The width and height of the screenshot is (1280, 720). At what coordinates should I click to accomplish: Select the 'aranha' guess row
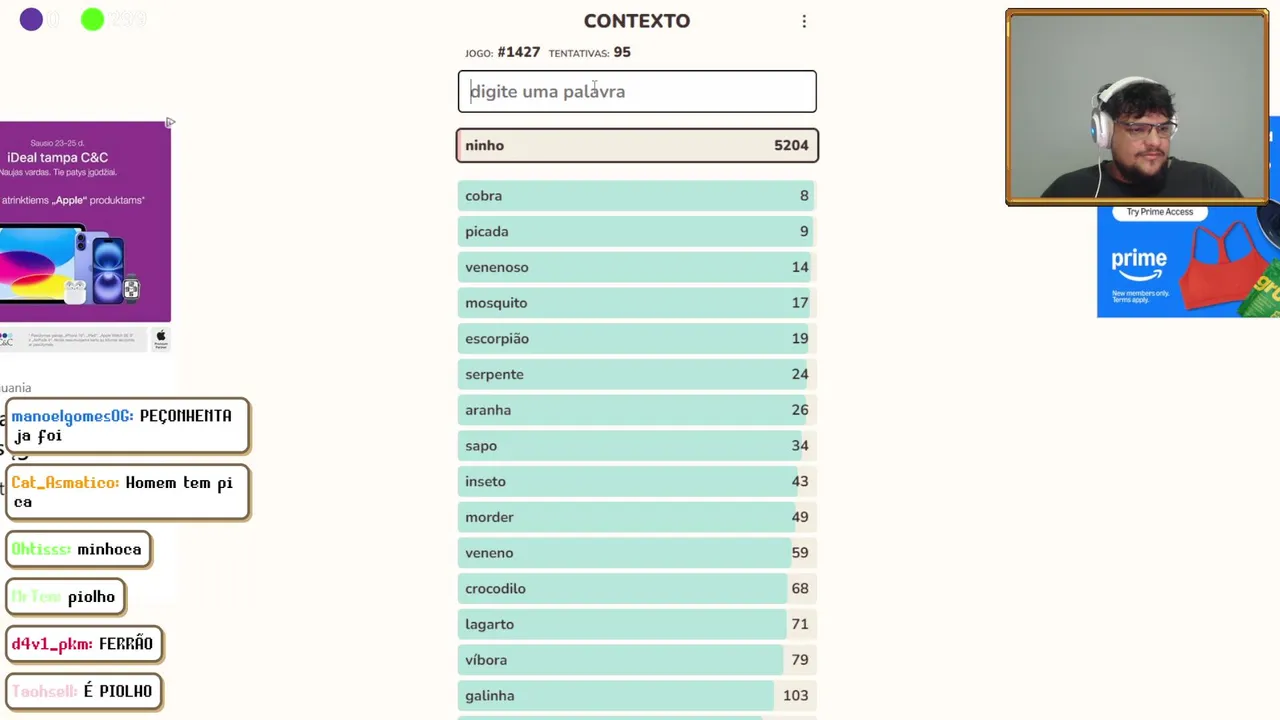[x=637, y=410]
